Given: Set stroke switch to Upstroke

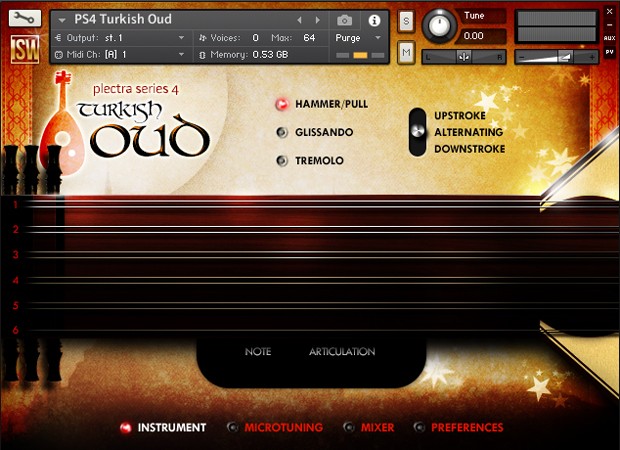Looking at the screenshot, I should coord(460,116).
